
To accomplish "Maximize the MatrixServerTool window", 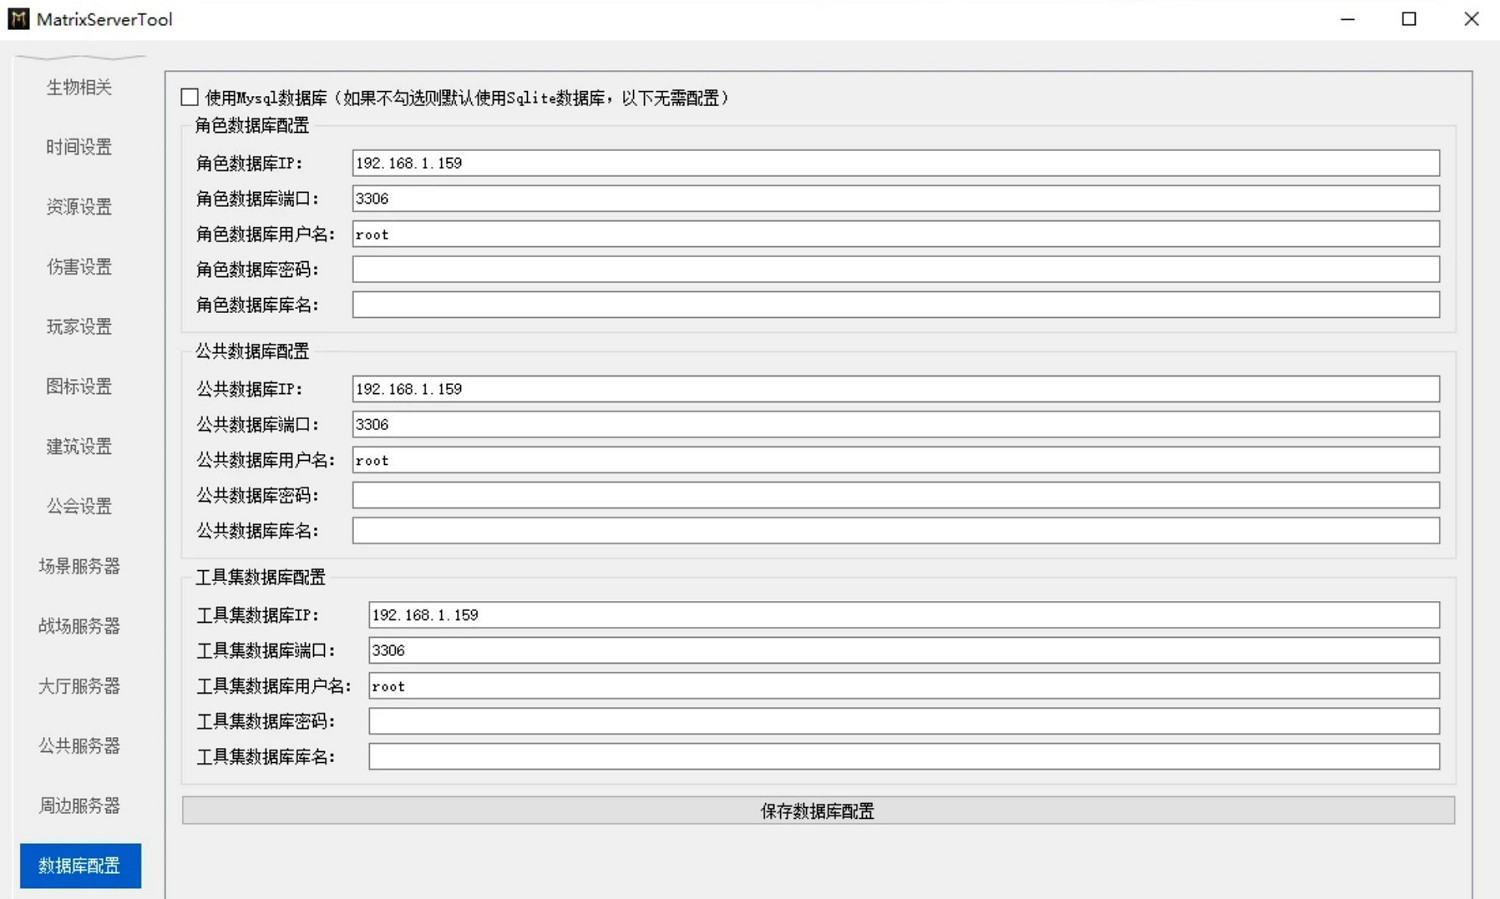I will point(1409,19).
